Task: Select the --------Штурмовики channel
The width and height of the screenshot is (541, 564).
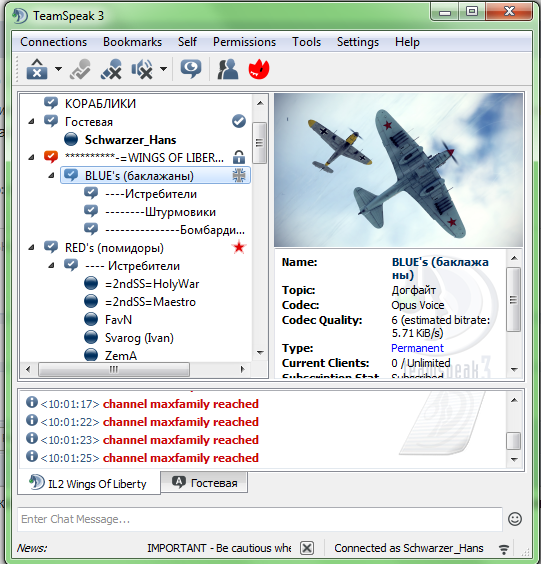Action: [x=160, y=212]
